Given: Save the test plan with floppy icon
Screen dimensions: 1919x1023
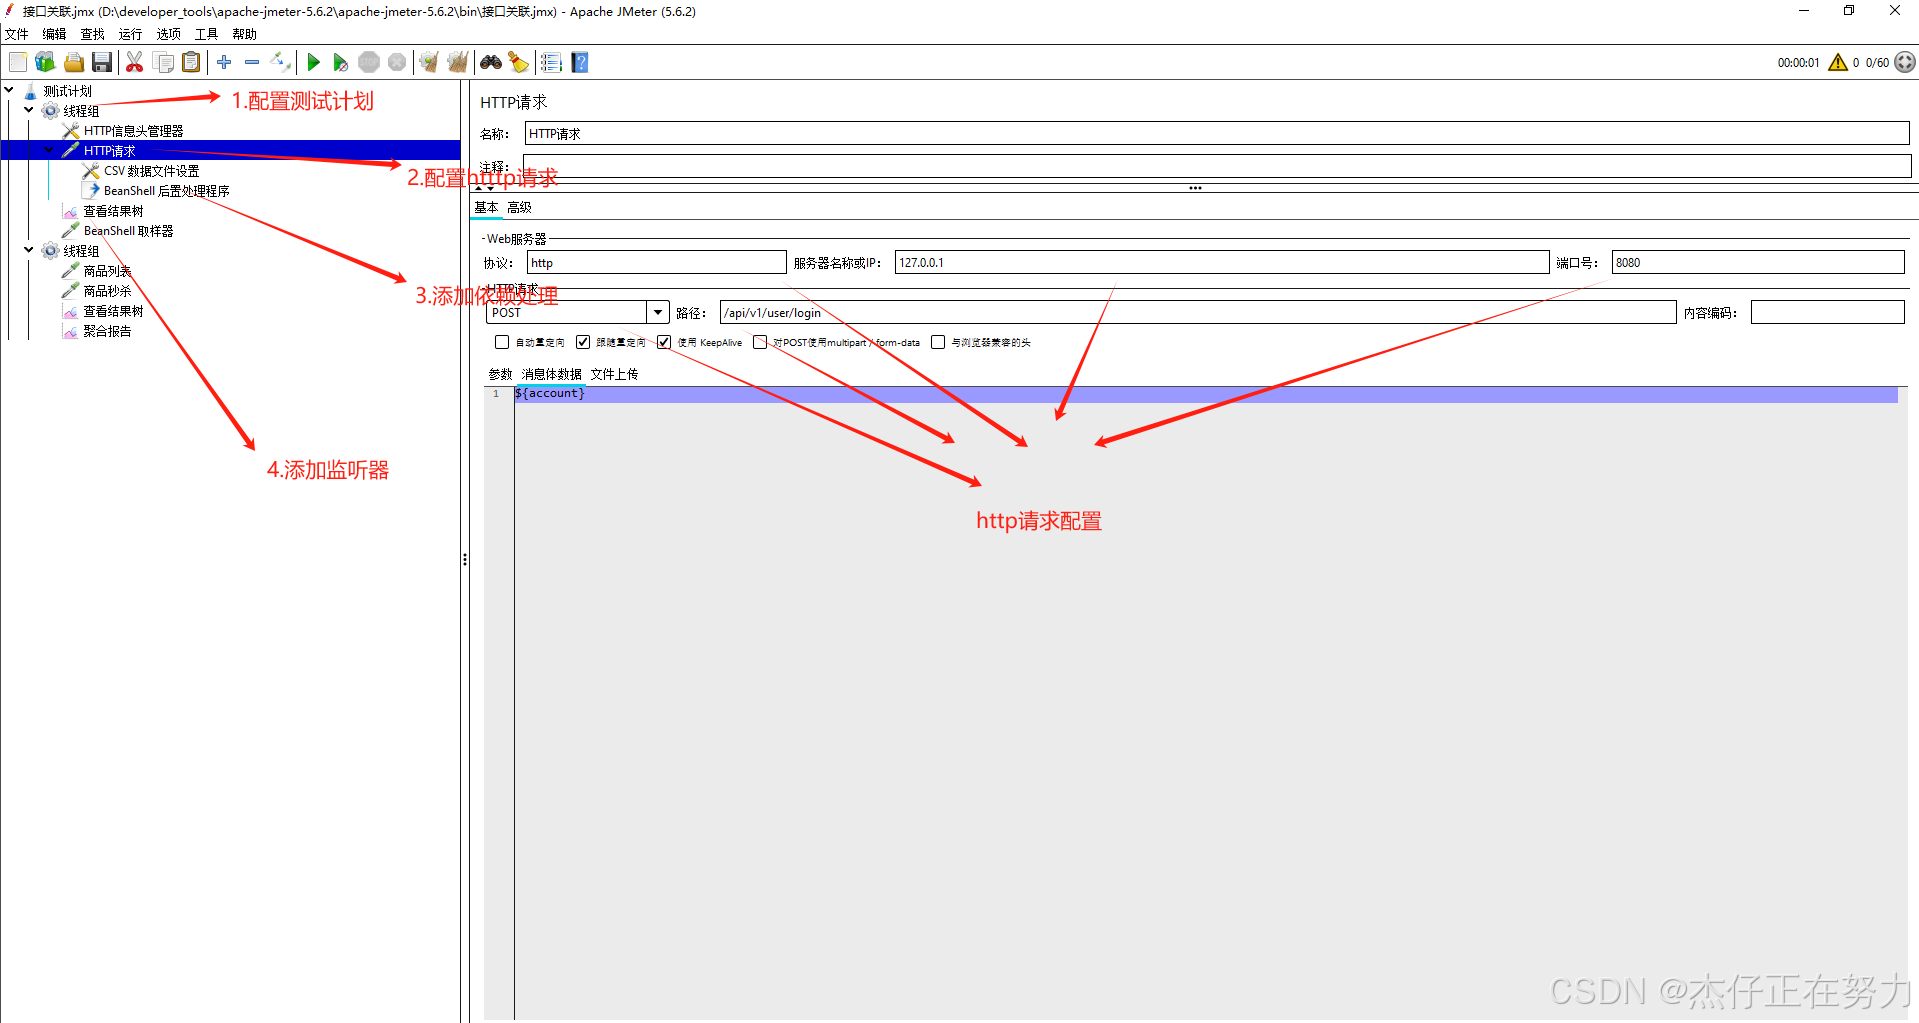Looking at the screenshot, I should pos(102,62).
